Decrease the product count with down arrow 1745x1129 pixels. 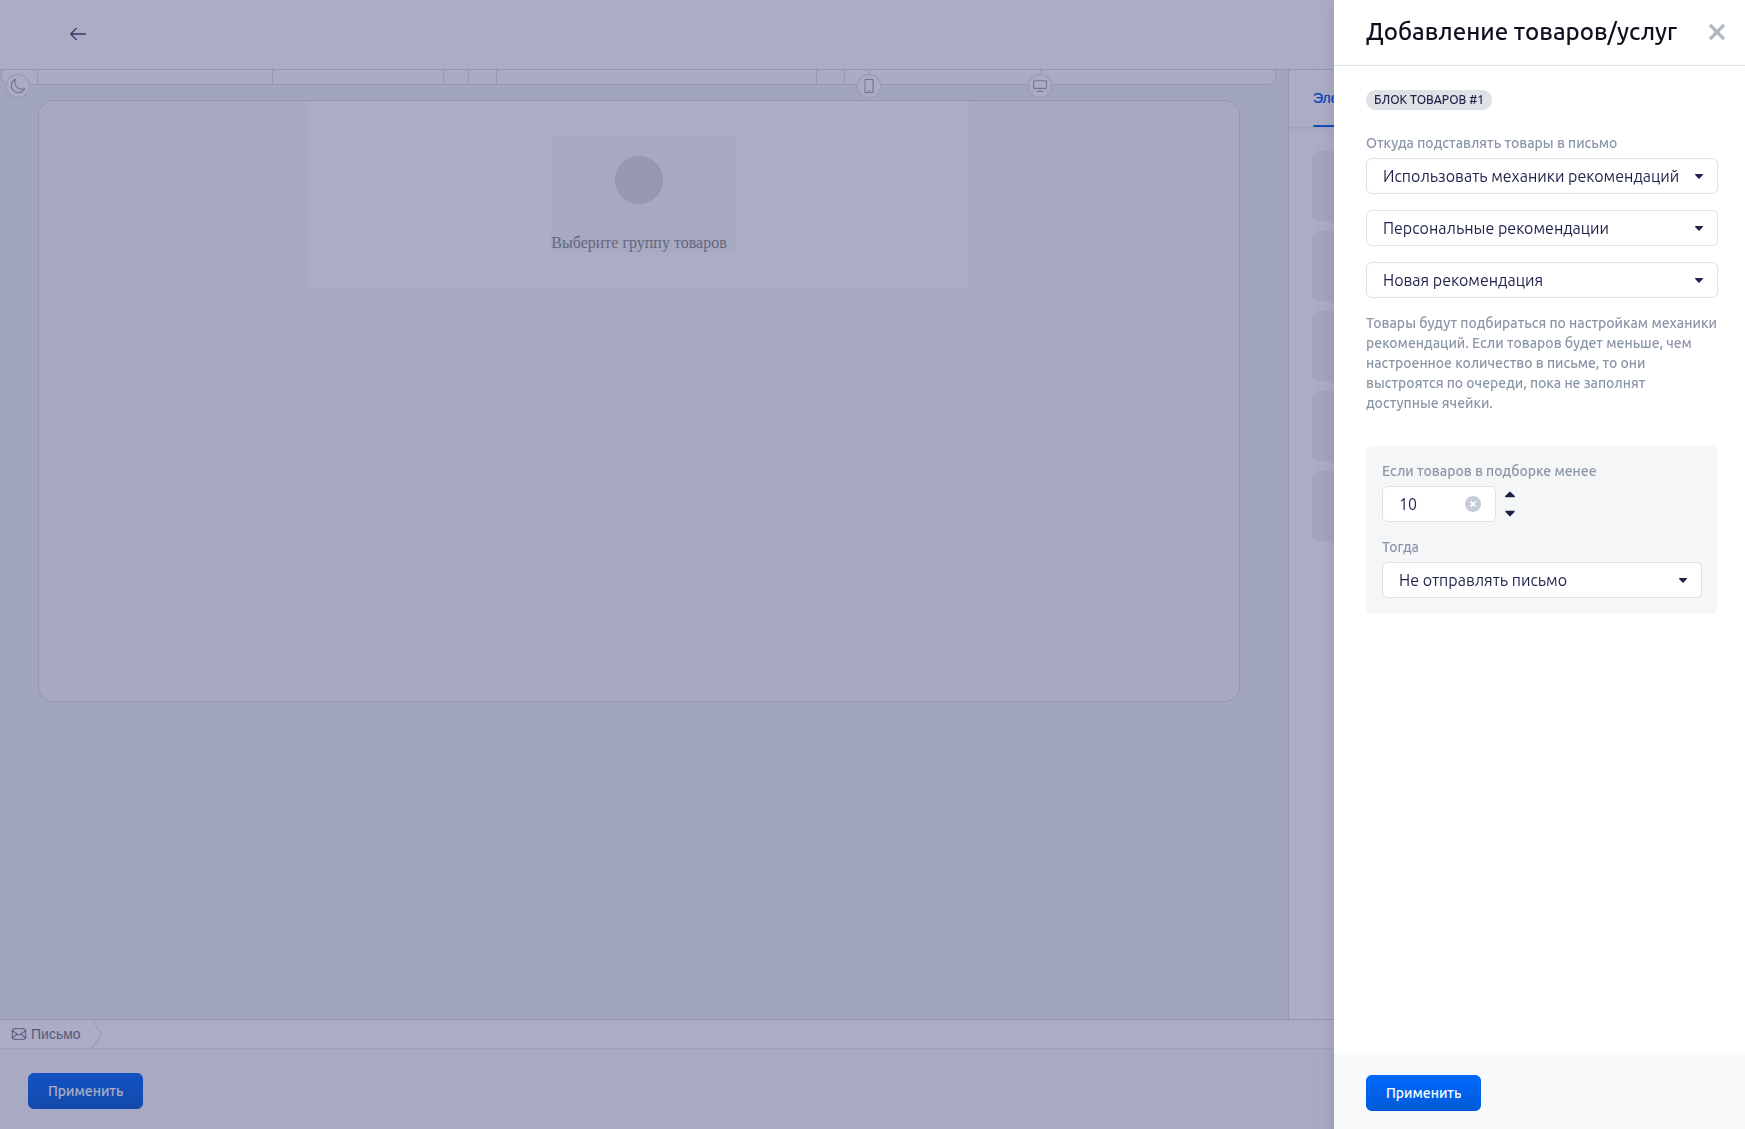pyautogui.click(x=1510, y=513)
